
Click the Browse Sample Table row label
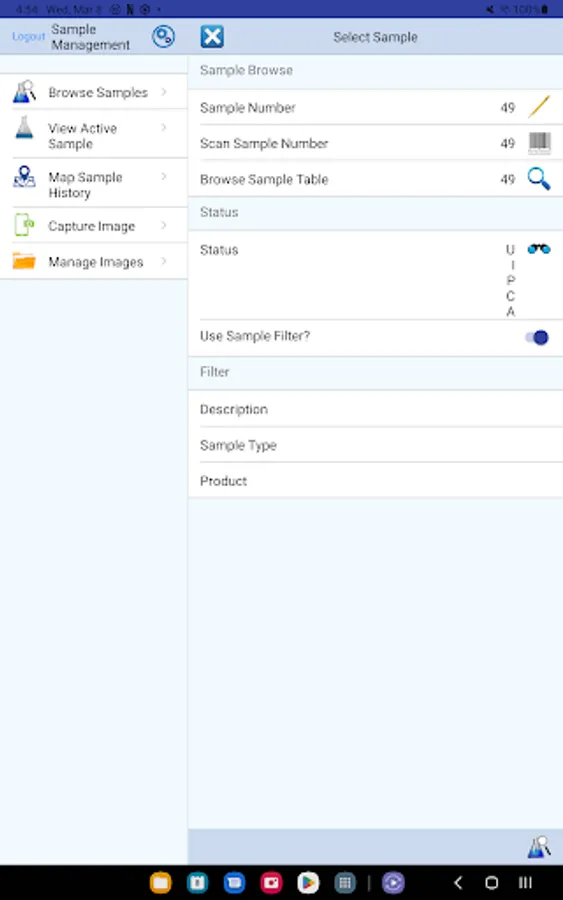pos(264,180)
